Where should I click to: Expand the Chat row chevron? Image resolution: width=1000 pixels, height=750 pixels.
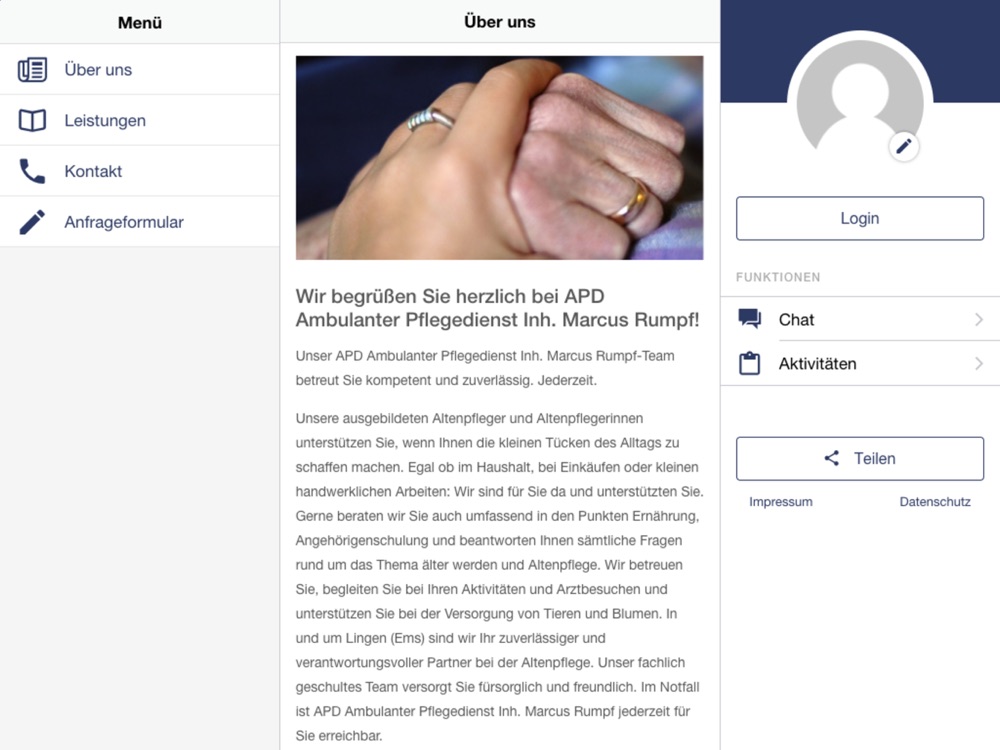979,319
